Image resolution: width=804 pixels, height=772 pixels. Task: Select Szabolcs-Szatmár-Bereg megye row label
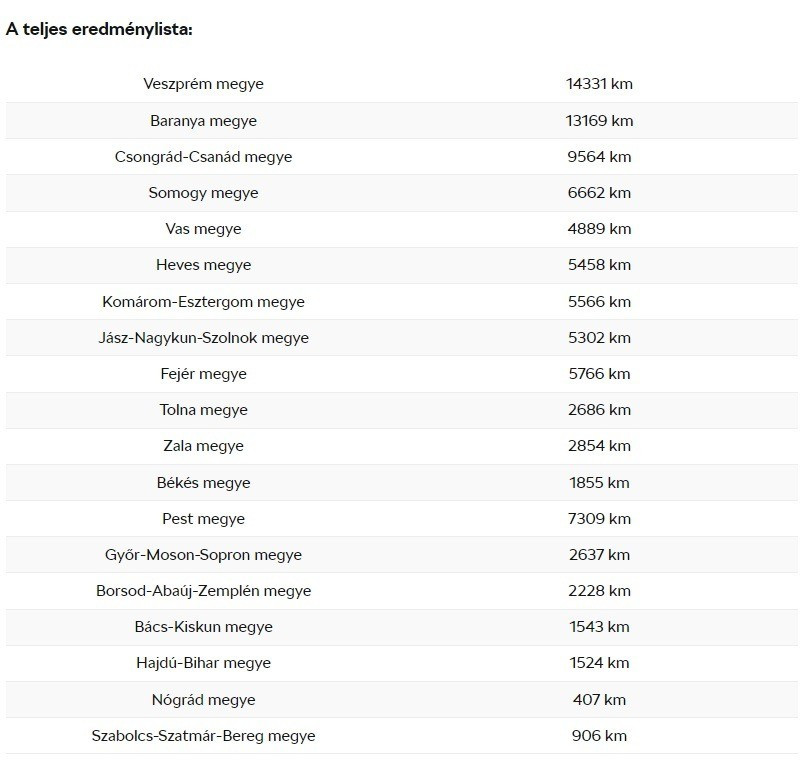point(203,736)
